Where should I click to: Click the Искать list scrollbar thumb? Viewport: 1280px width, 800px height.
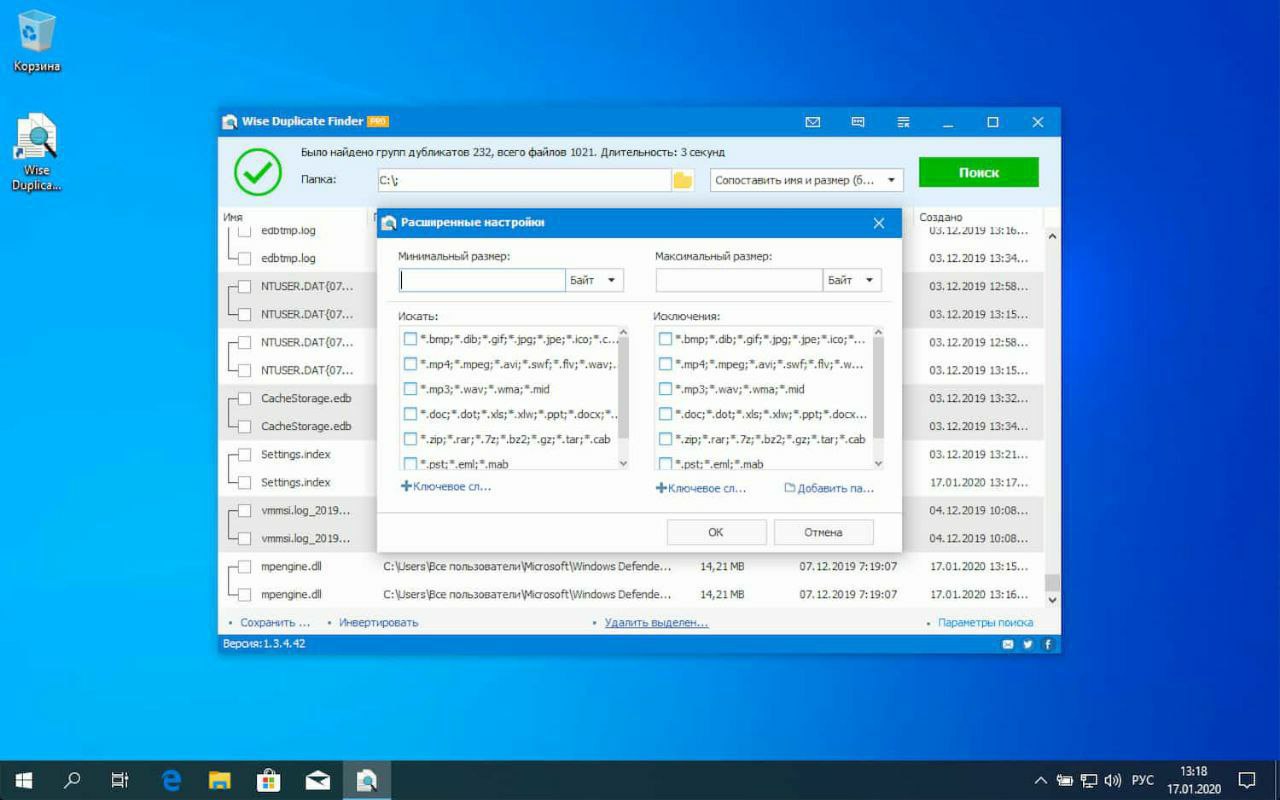623,388
